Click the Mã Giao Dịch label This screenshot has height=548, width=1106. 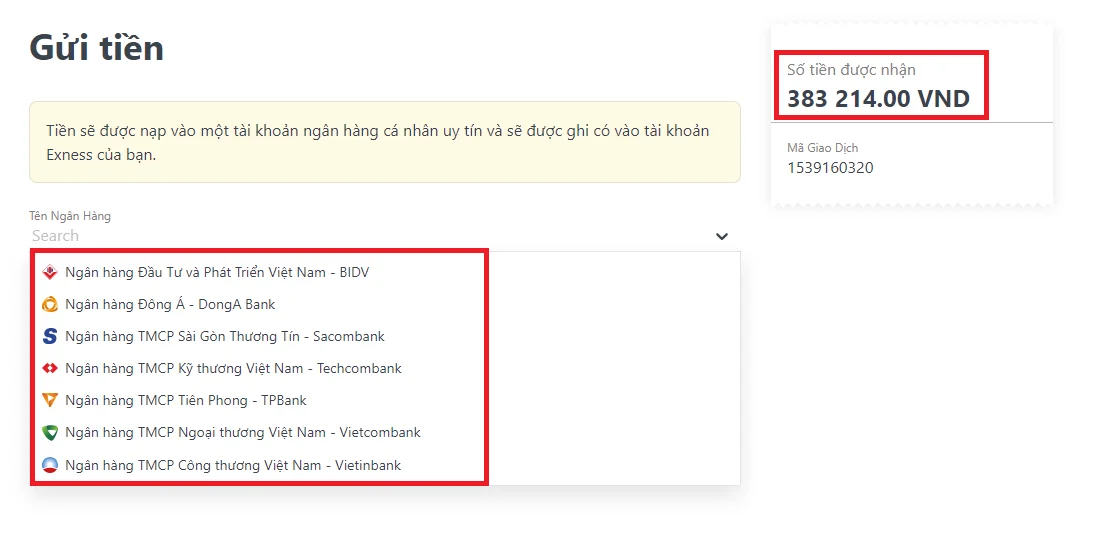tap(822, 148)
